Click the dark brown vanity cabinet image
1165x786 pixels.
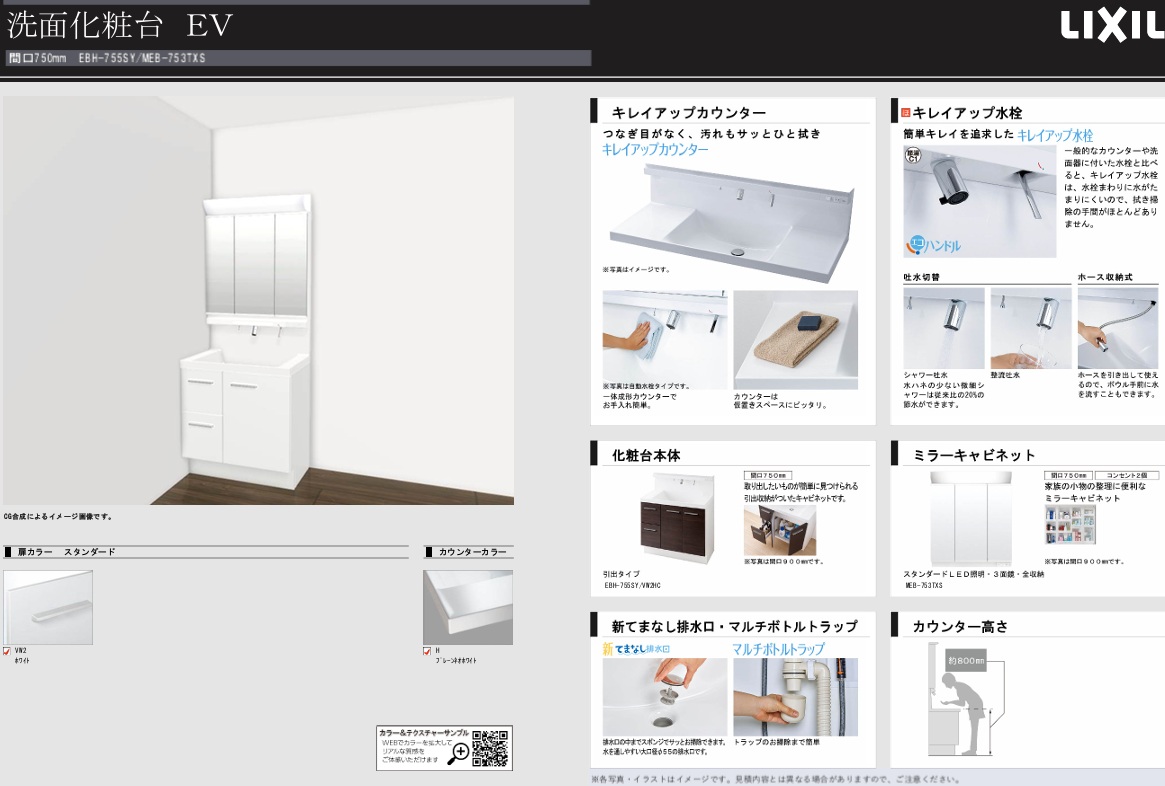pyautogui.click(x=678, y=519)
